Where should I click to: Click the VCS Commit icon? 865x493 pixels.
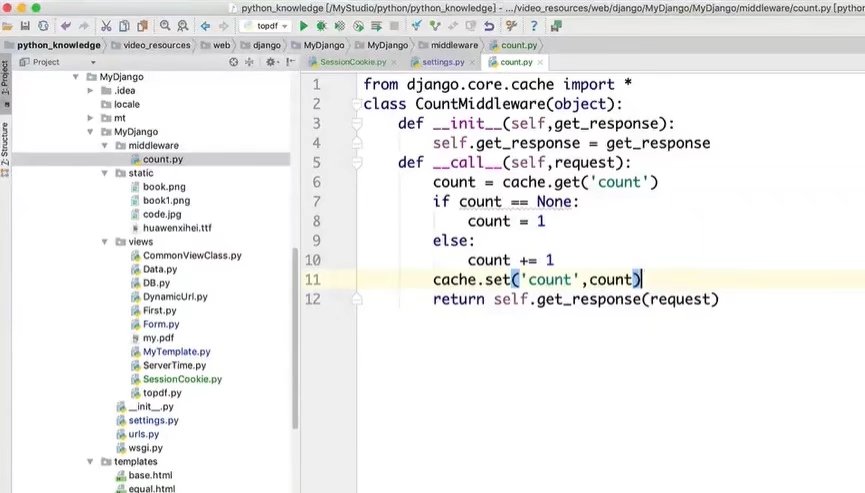tap(435, 26)
